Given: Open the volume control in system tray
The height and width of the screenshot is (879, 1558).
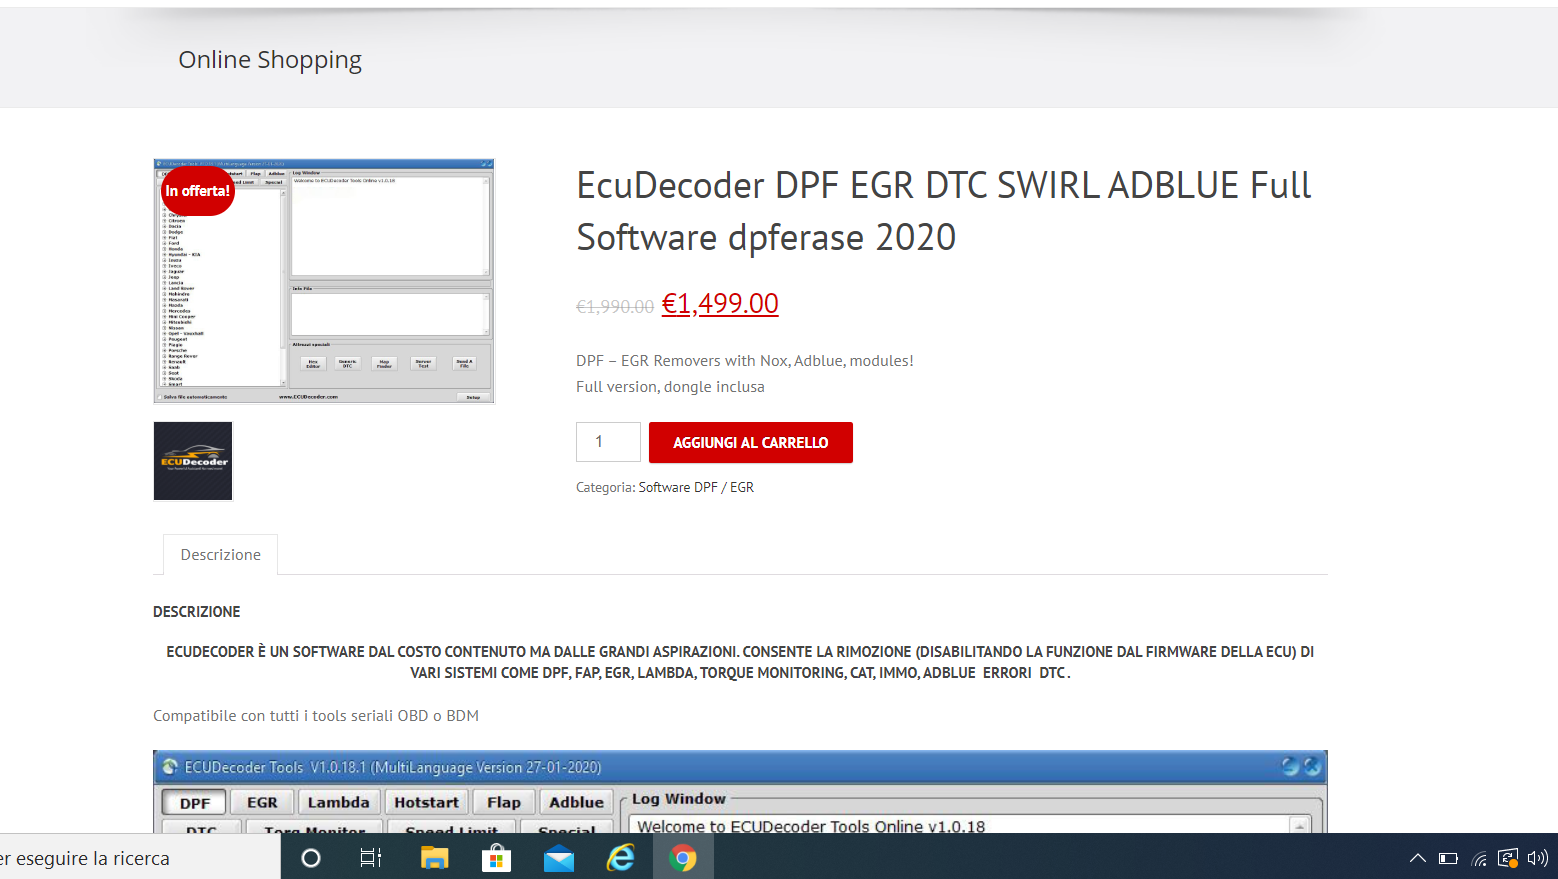Looking at the screenshot, I should tap(1537, 858).
